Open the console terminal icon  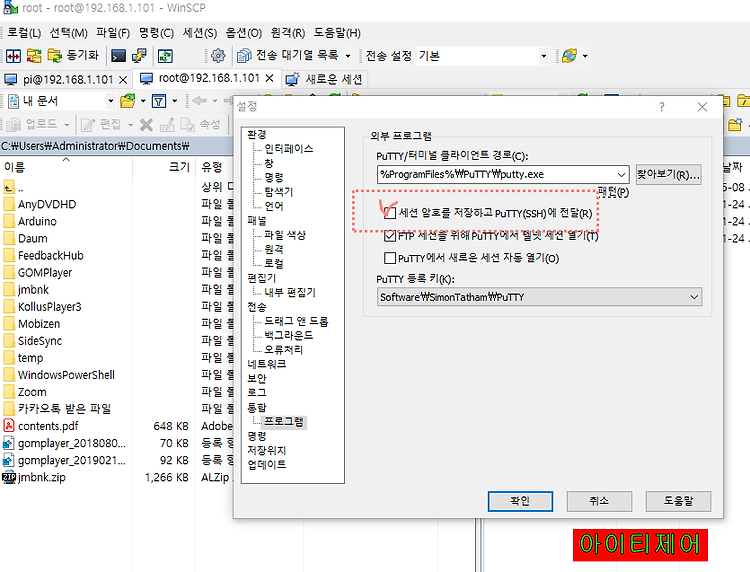(x=118, y=56)
